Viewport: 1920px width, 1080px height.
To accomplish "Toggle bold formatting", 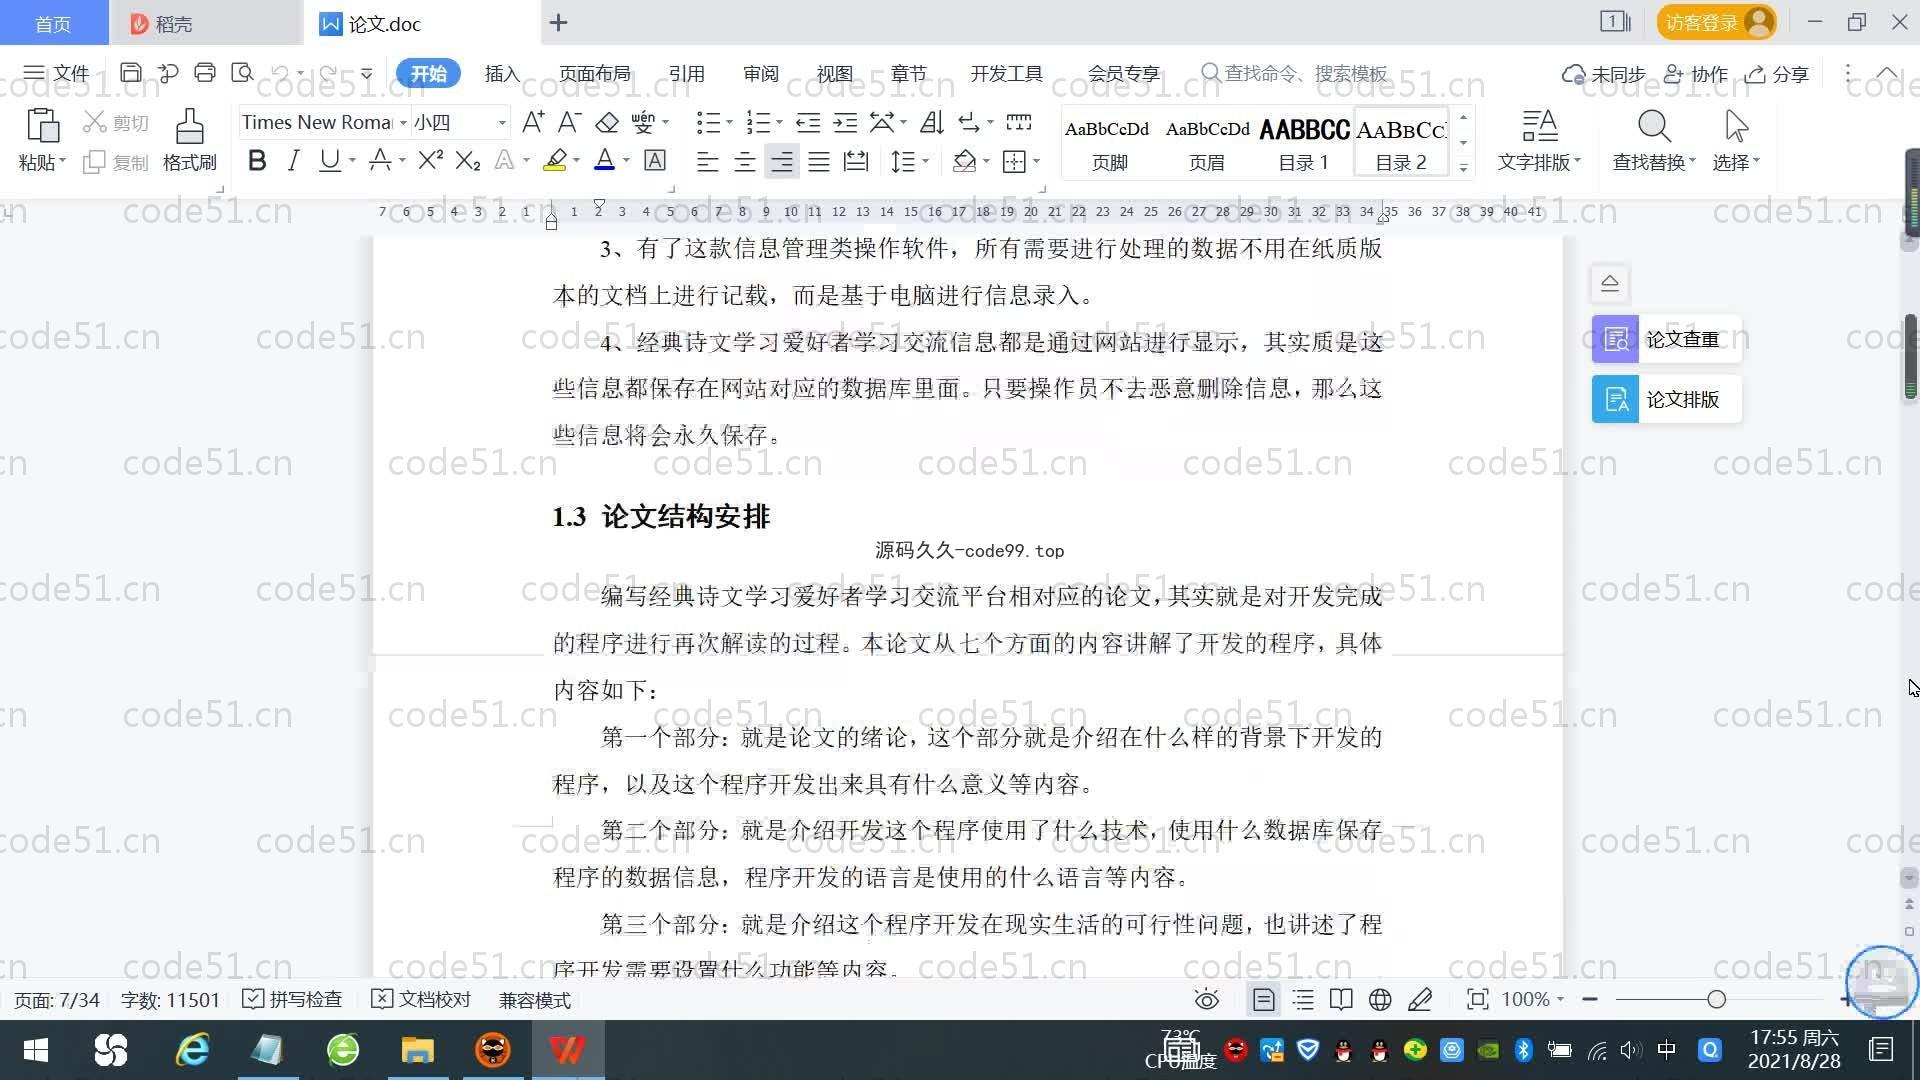I will (257, 161).
